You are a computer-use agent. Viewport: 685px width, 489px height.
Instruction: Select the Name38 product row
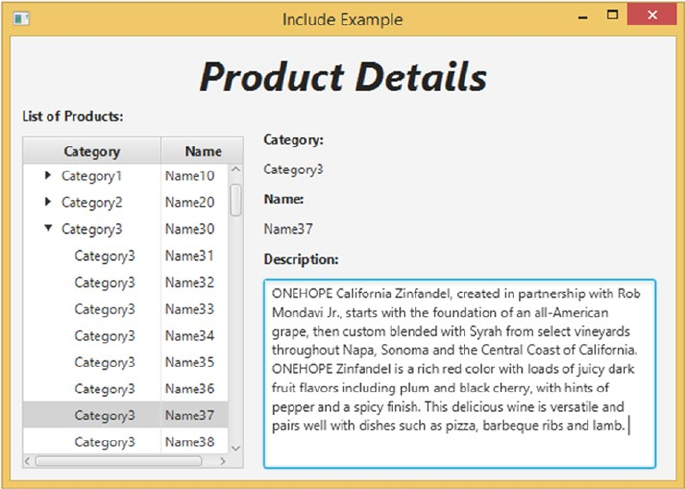tap(125, 441)
